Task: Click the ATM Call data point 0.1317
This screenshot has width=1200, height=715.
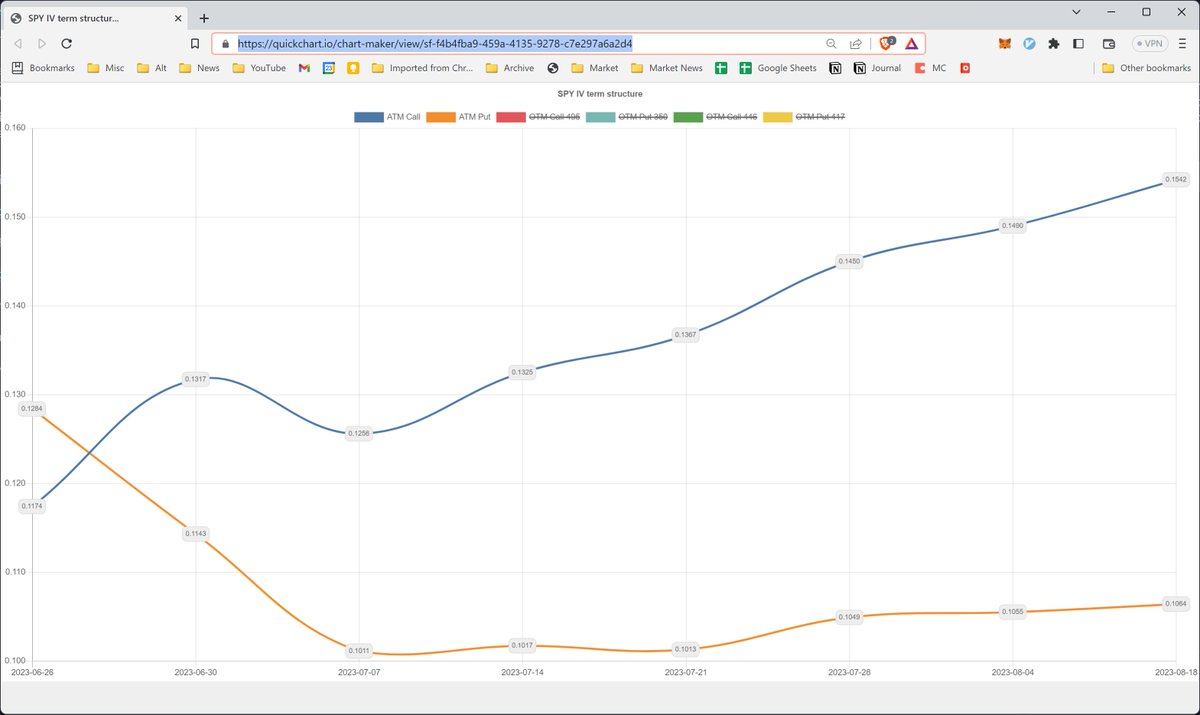Action: tap(196, 379)
